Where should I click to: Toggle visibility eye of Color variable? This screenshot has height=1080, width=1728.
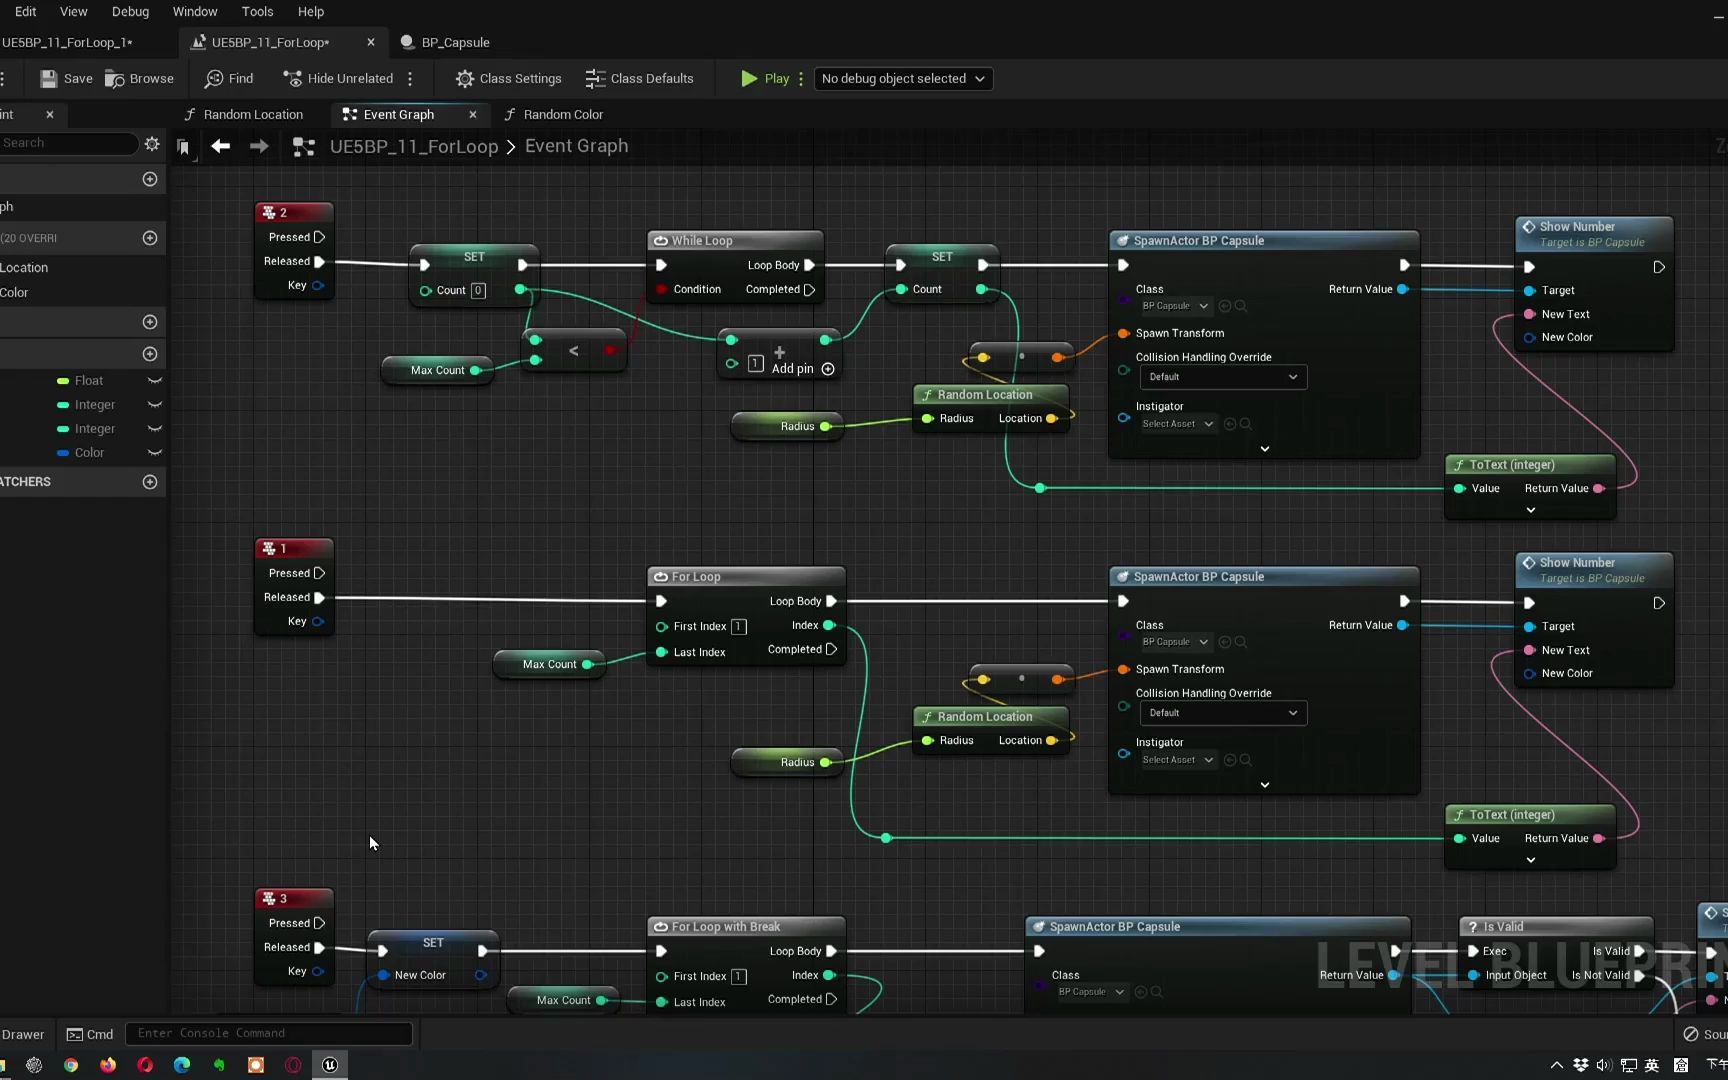[x=155, y=453]
